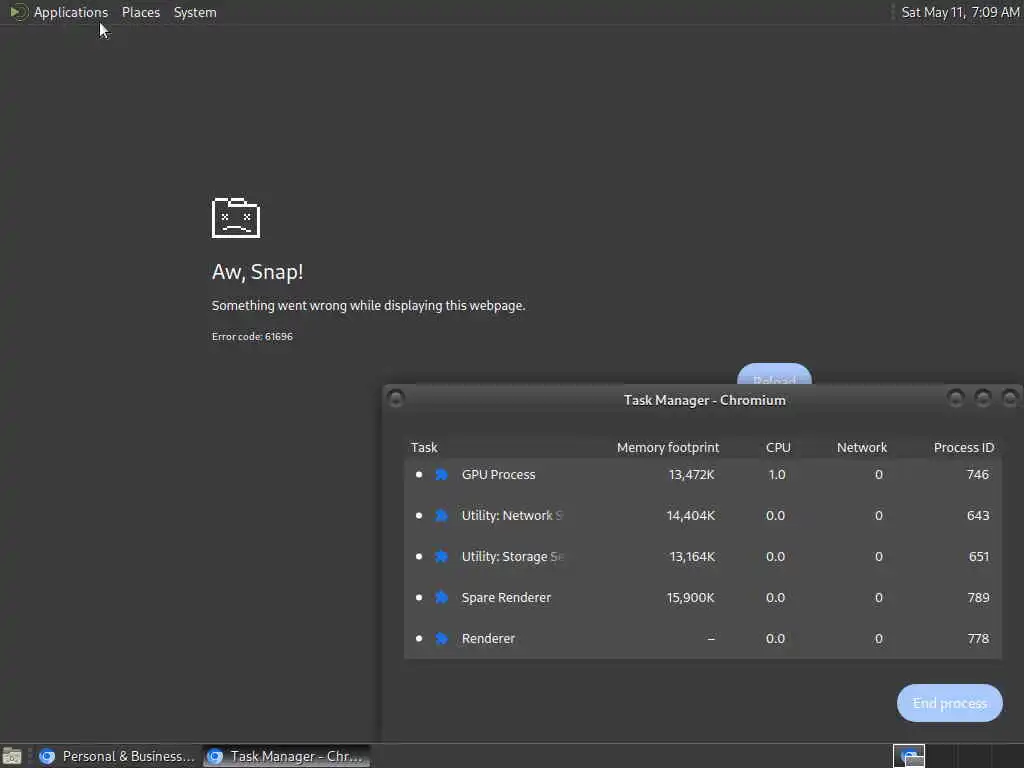Click the Reload button on crashed page

click(x=775, y=375)
